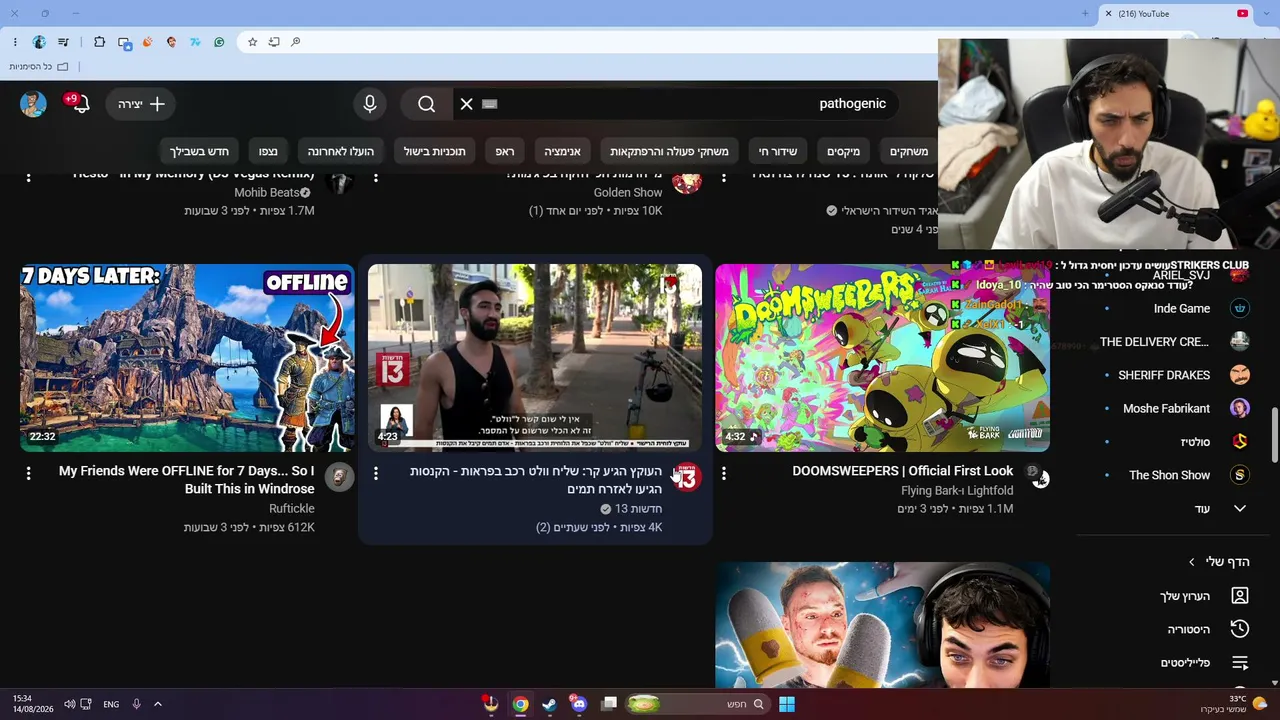Click the install app icon in address bar
Viewport: 1280px width, 720px height.
pos(274,42)
